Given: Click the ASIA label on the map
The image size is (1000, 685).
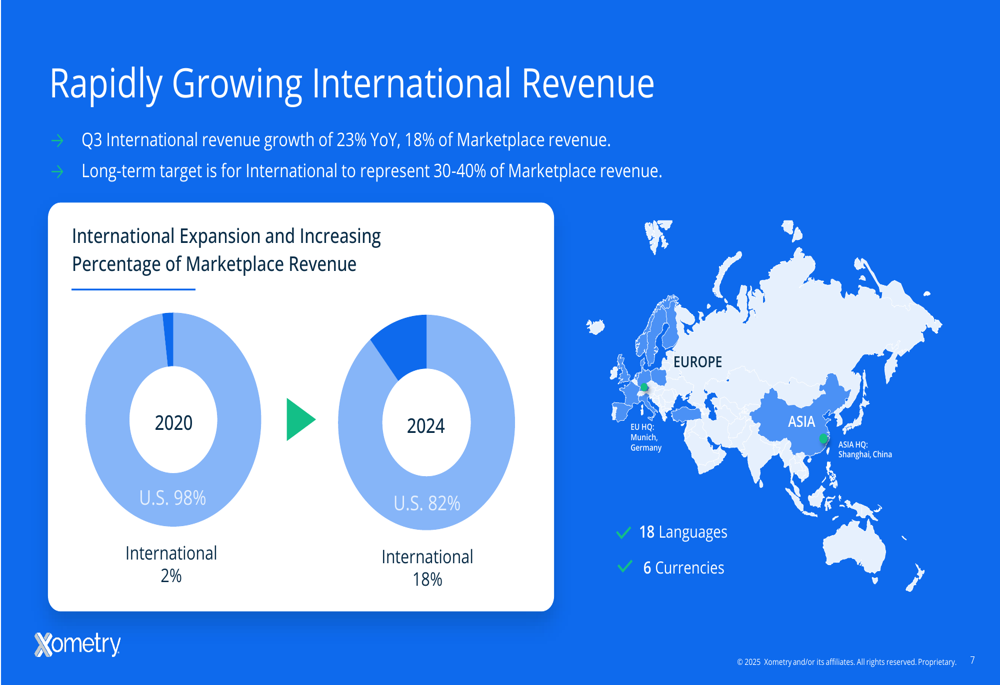Looking at the screenshot, I should pyautogui.click(x=801, y=422).
